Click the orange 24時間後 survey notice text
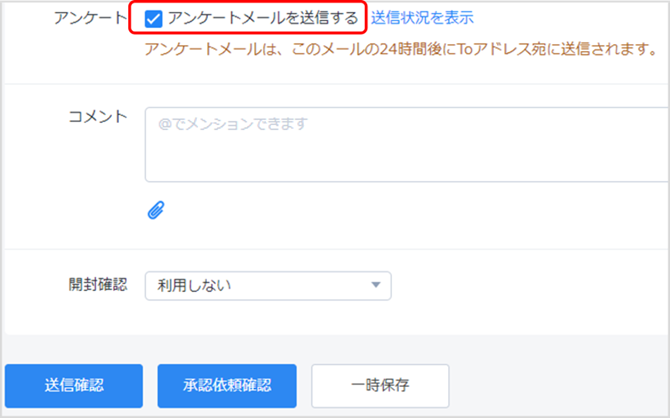Viewport: 670px width, 418px height. 400,49
